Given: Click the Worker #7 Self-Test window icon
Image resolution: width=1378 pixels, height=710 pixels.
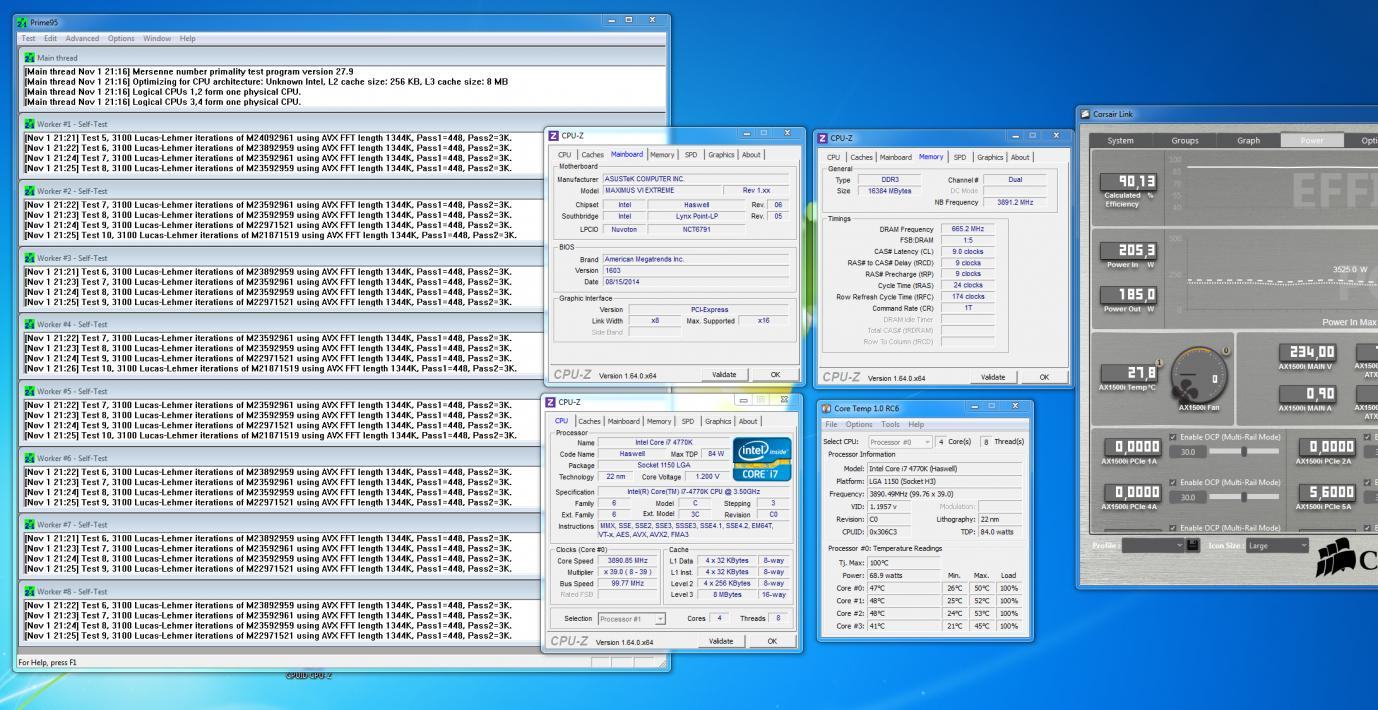Looking at the screenshot, I should 30,524.
